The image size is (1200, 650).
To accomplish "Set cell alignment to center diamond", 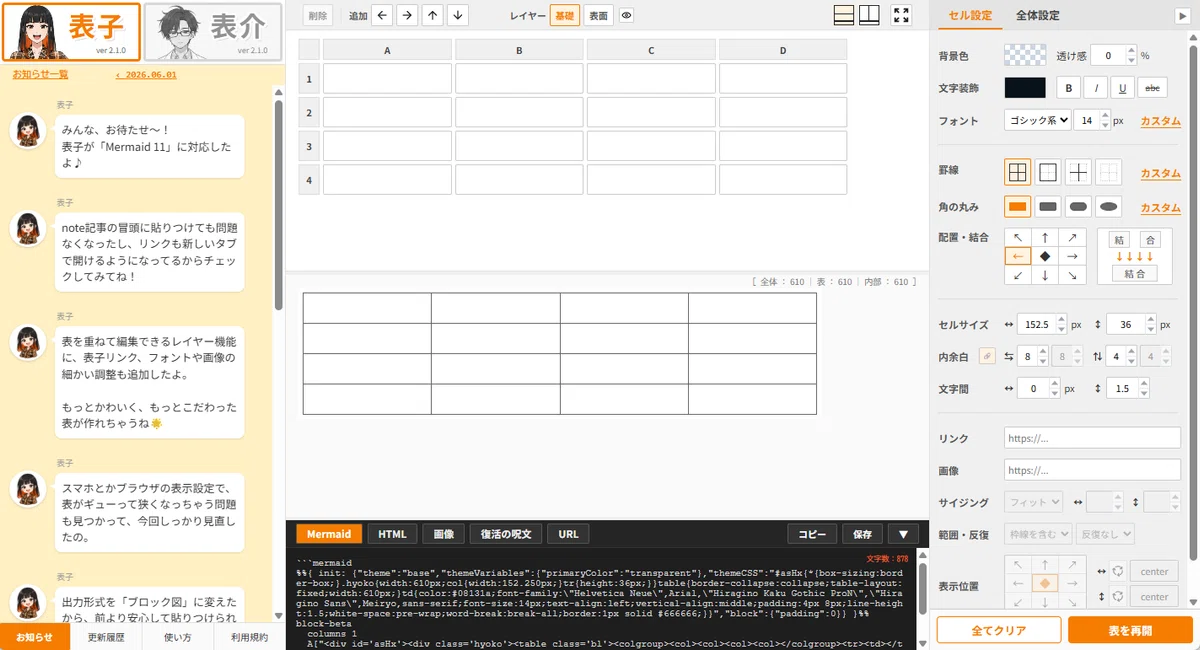I will (x=1045, y=256).
